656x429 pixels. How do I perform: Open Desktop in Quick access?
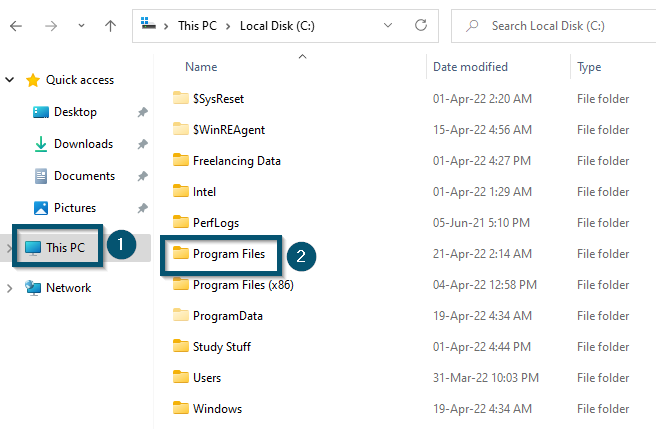tap(75, 112)
